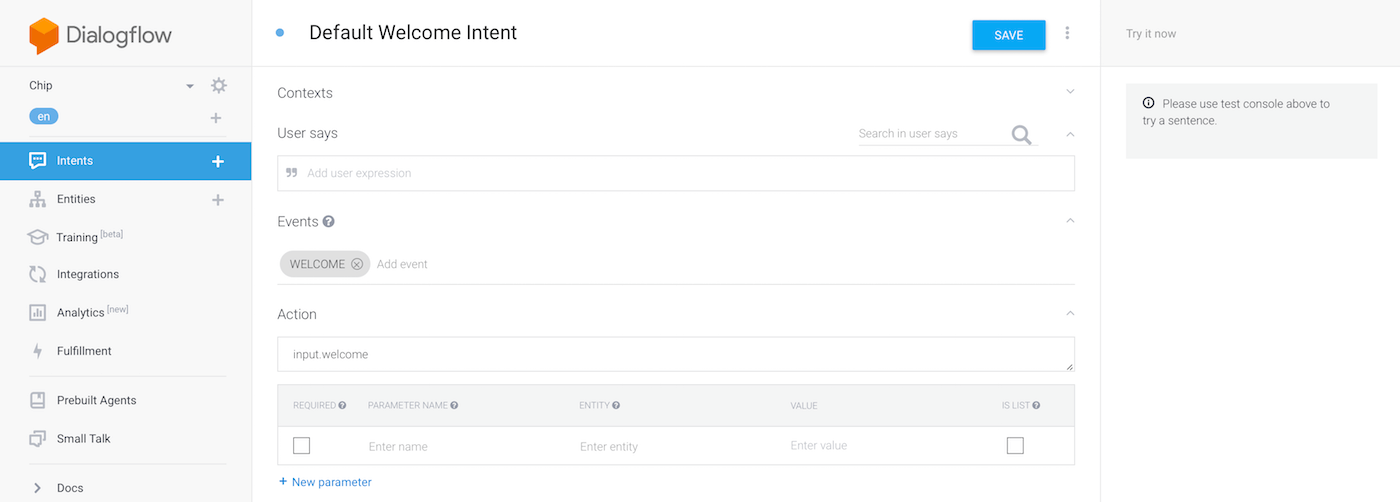Add a language with plus beside en
This screenshot has height=502, width=1400.
(215, 118)
